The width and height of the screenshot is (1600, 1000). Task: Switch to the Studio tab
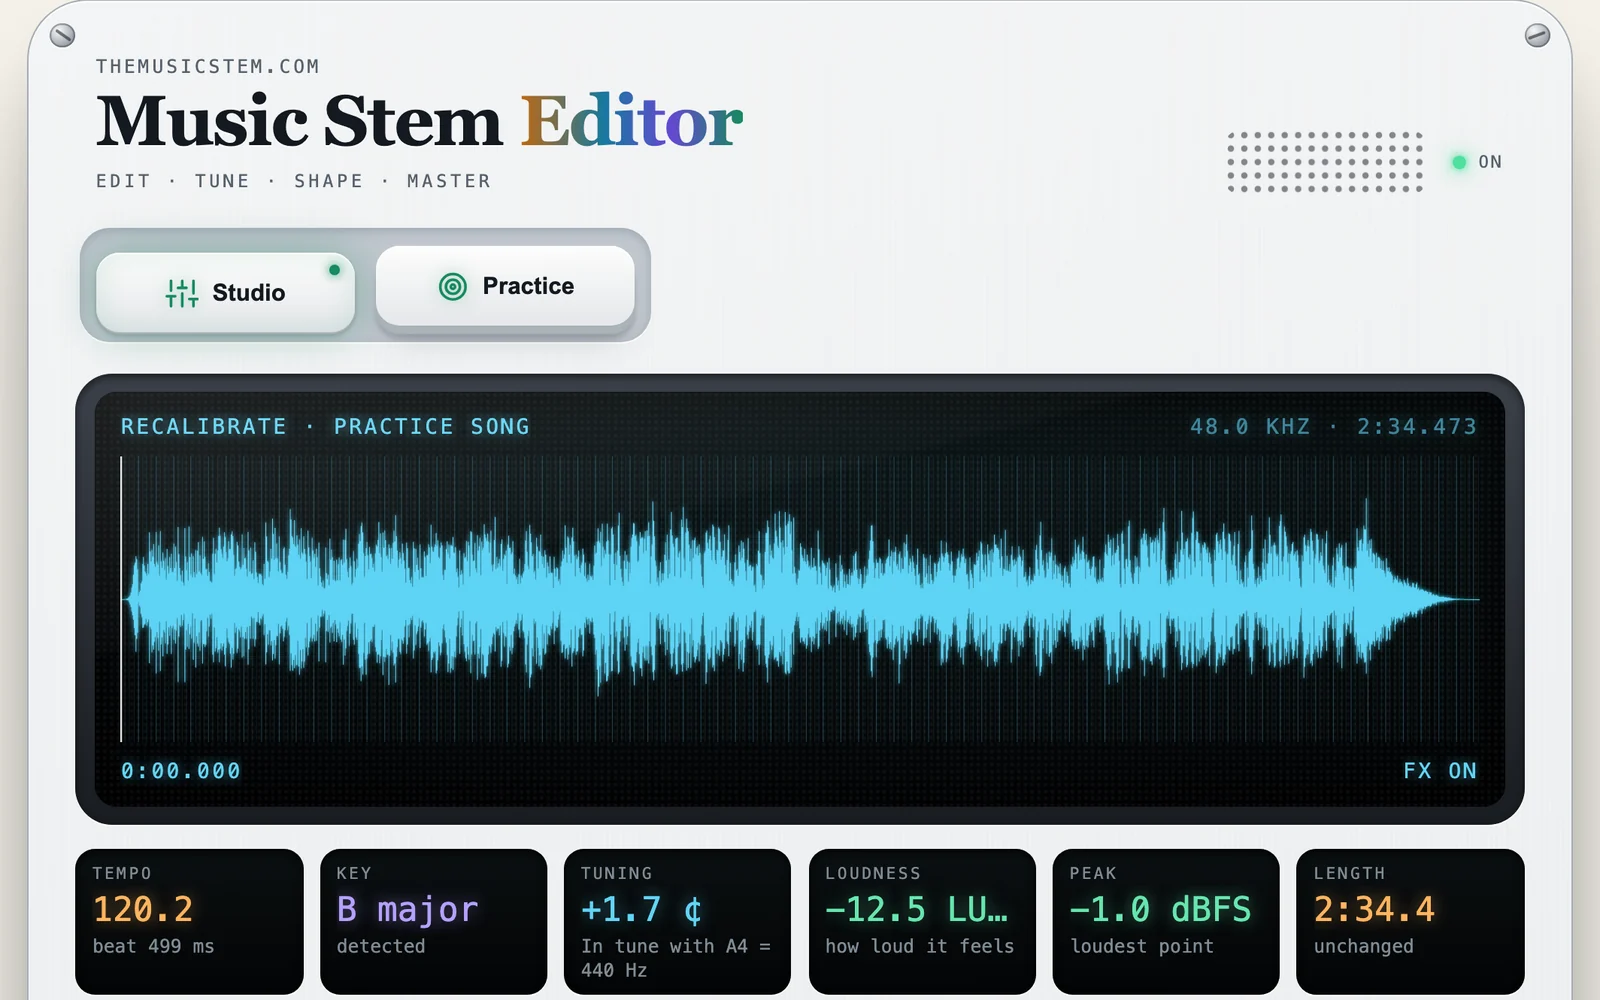pos(226,292)
